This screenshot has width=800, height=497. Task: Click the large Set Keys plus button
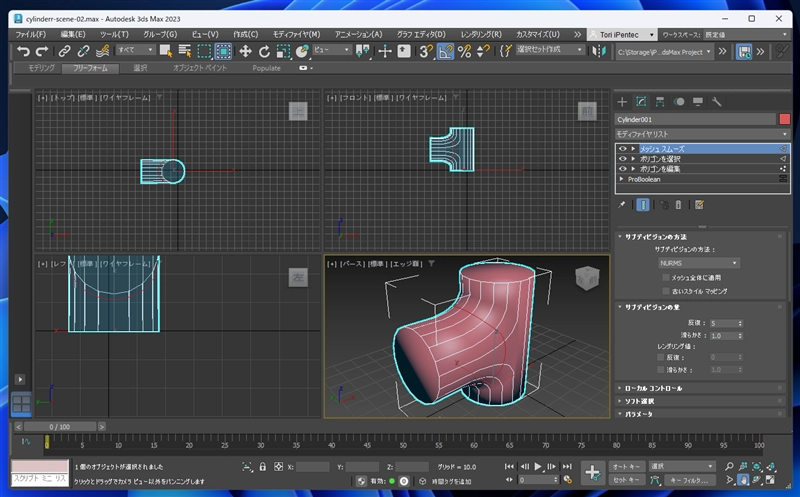(x=592, y=473)
